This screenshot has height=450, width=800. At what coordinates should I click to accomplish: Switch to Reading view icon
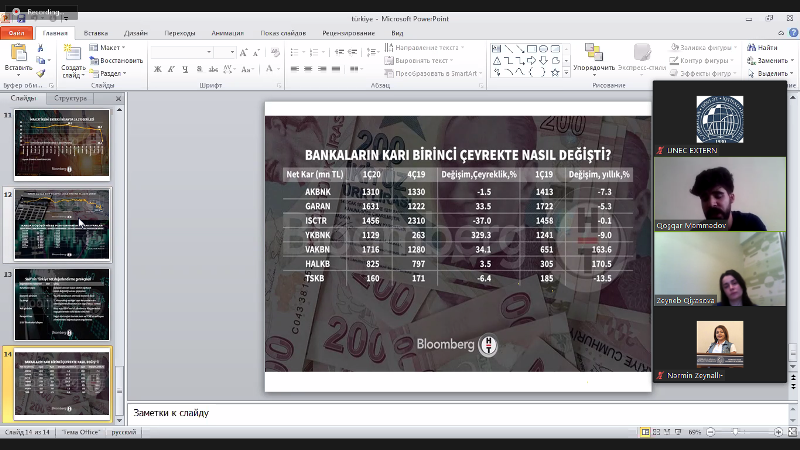tap(667, 432)
